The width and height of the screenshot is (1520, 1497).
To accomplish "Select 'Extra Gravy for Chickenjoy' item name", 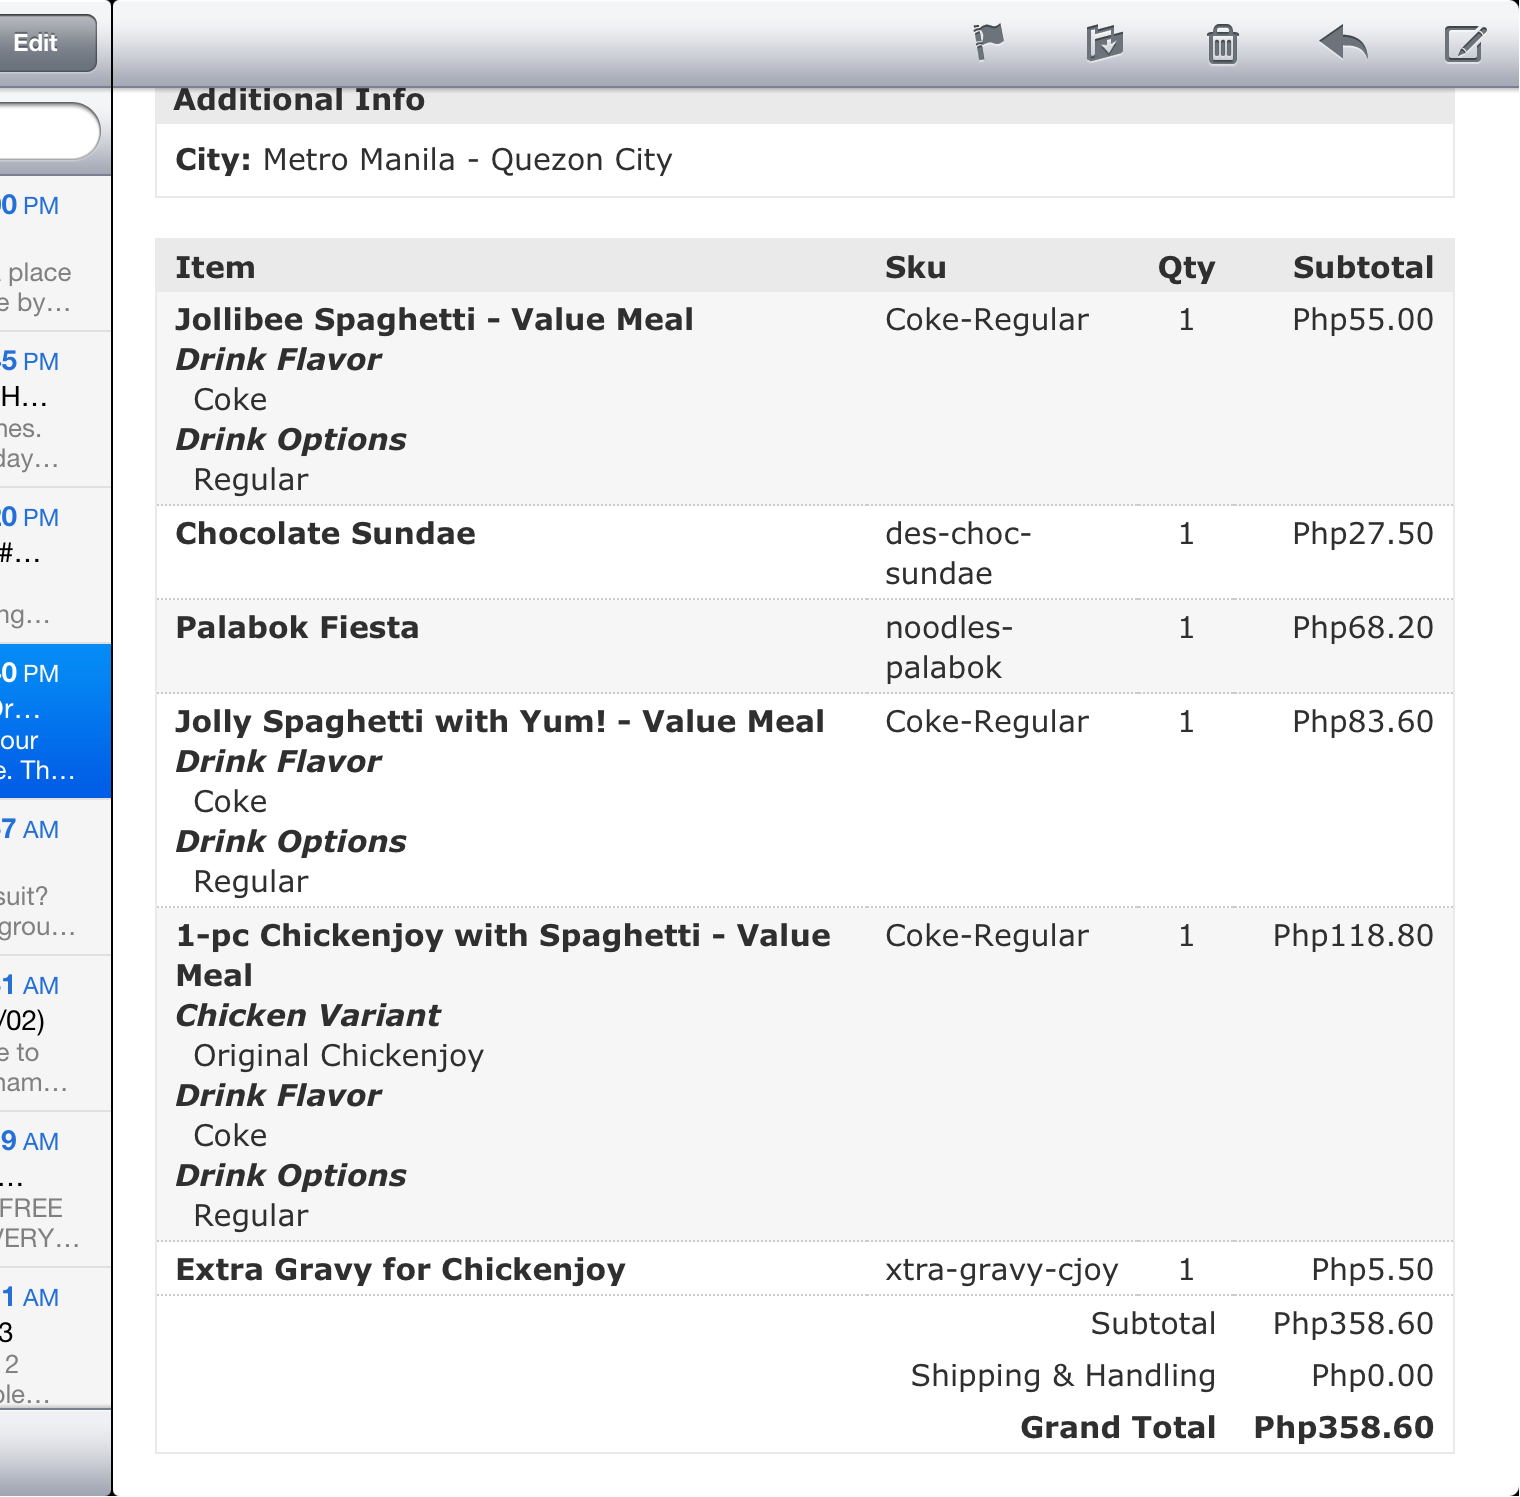I will (400, 1269).
